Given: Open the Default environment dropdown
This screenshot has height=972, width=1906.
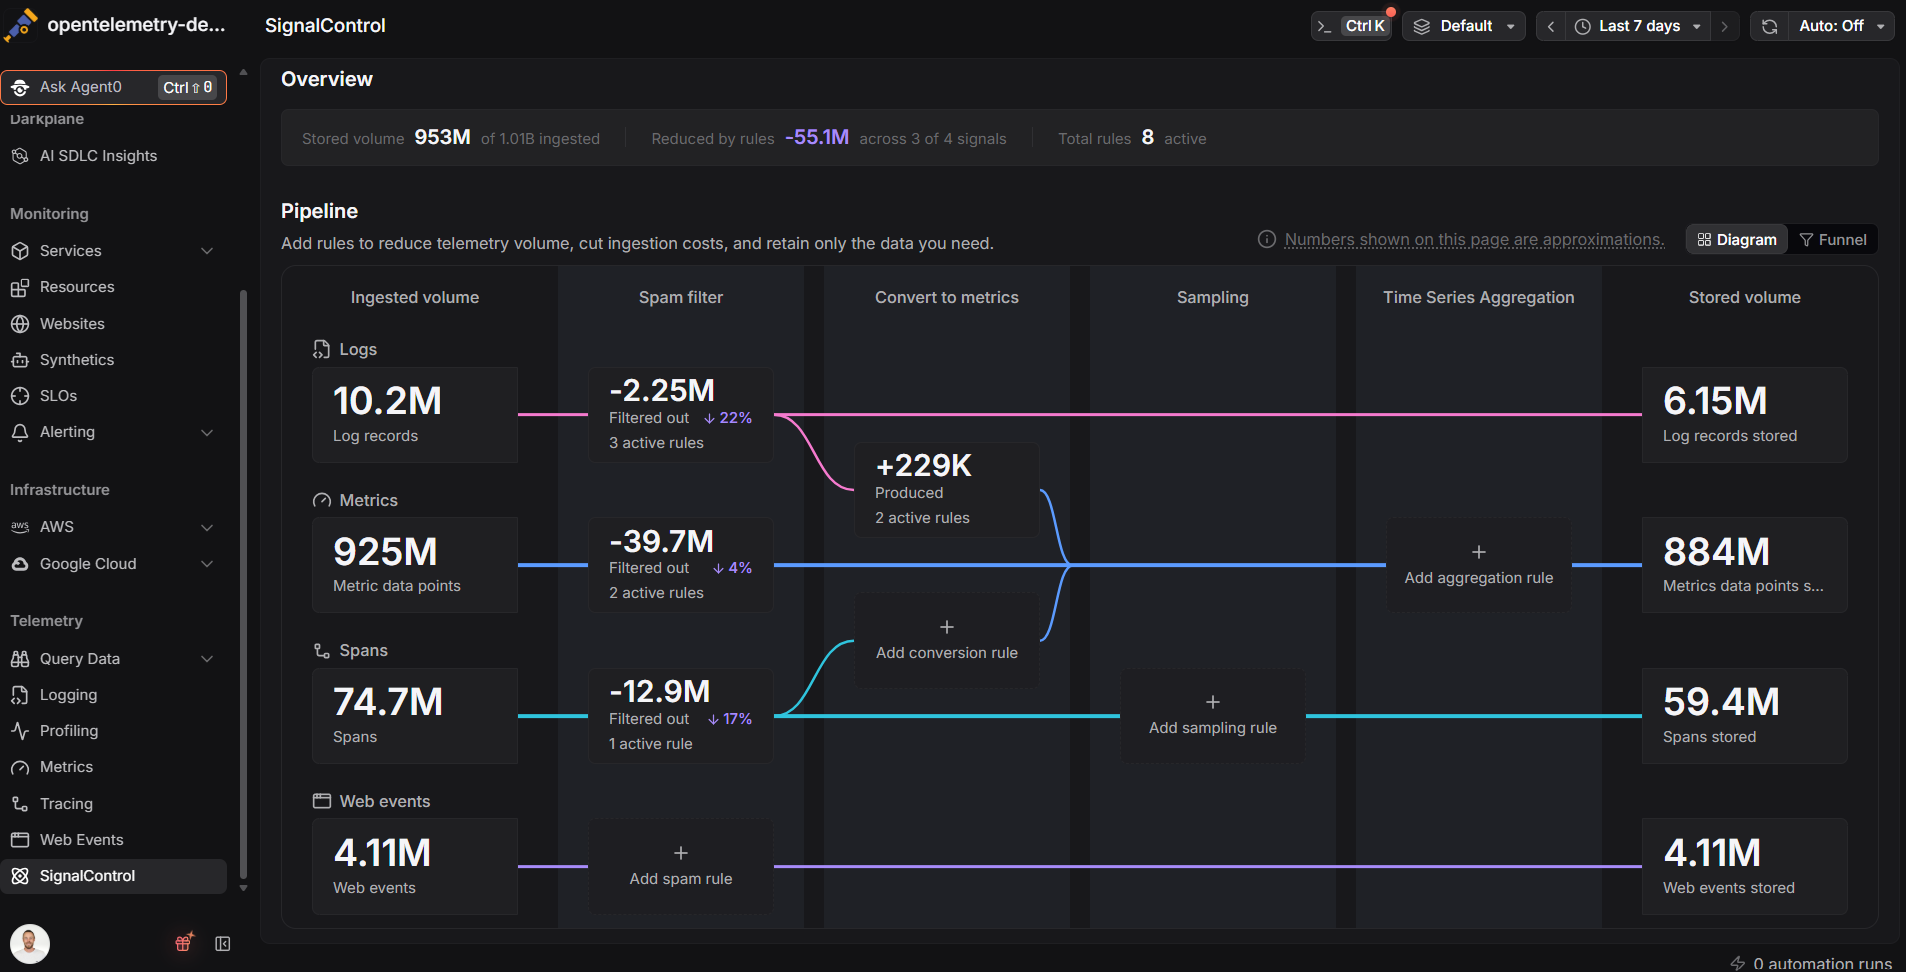Looking at the screenshot, I should coord(1464,26).
